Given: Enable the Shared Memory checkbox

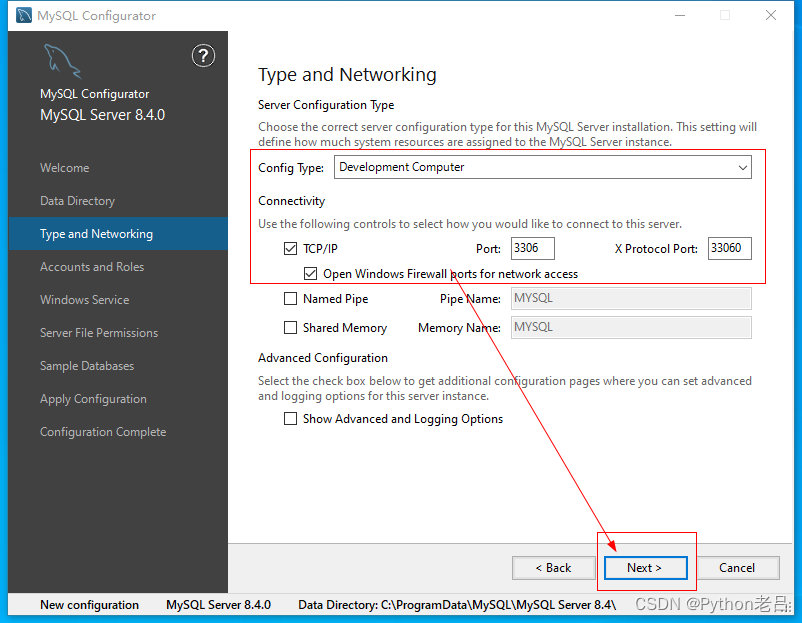Looking at the screenshot, I should 290,327.
